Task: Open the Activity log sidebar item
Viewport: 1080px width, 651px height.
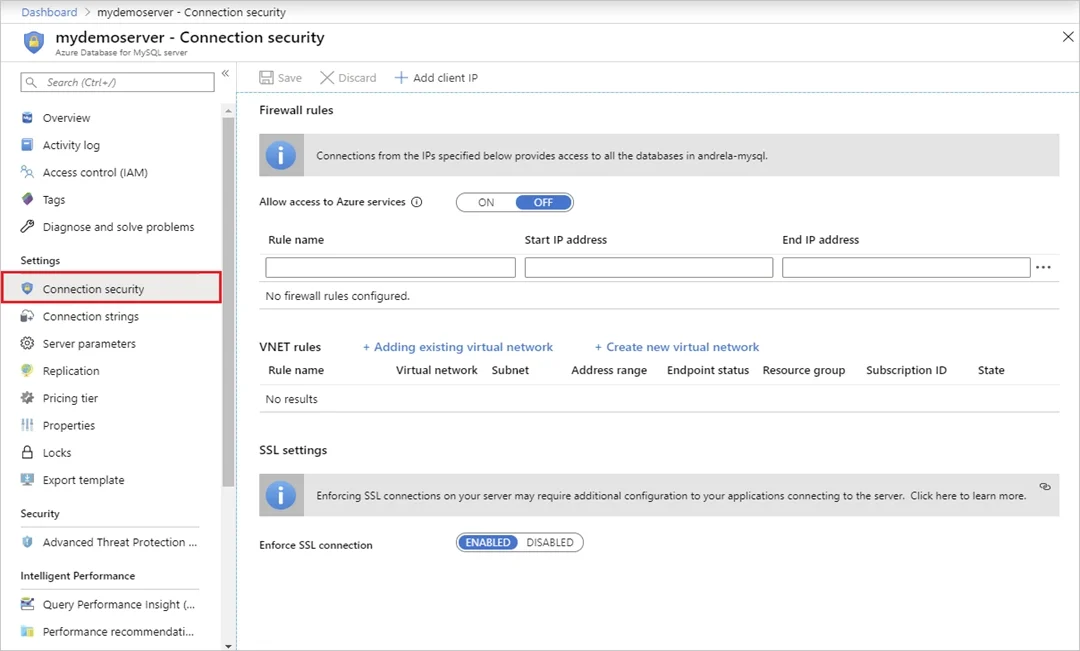Action: tap(71, 145)
